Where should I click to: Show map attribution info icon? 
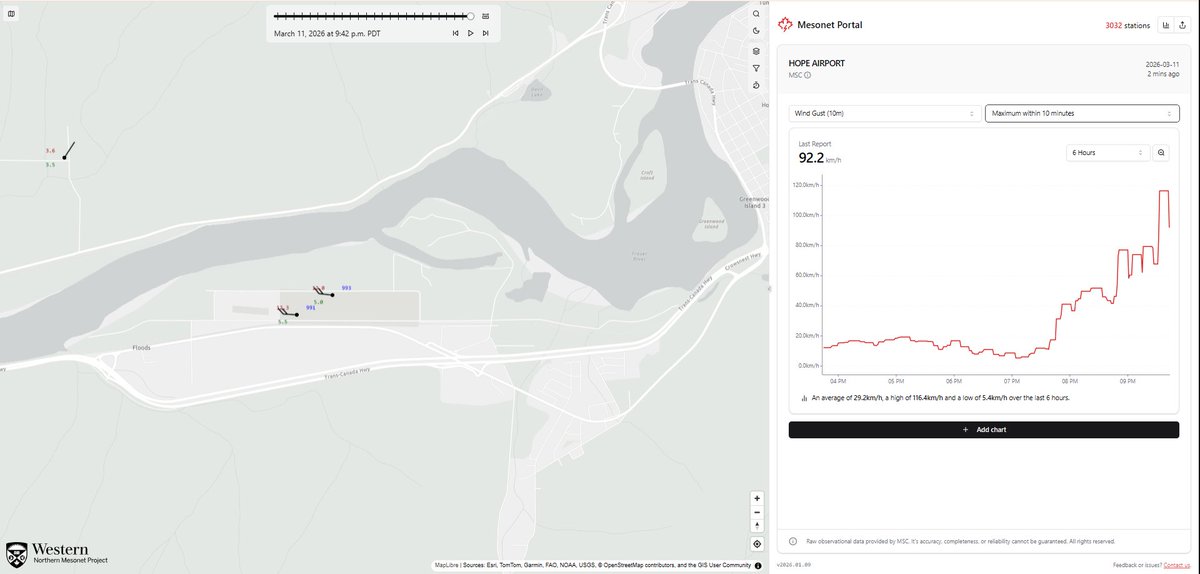pos(758,565)
